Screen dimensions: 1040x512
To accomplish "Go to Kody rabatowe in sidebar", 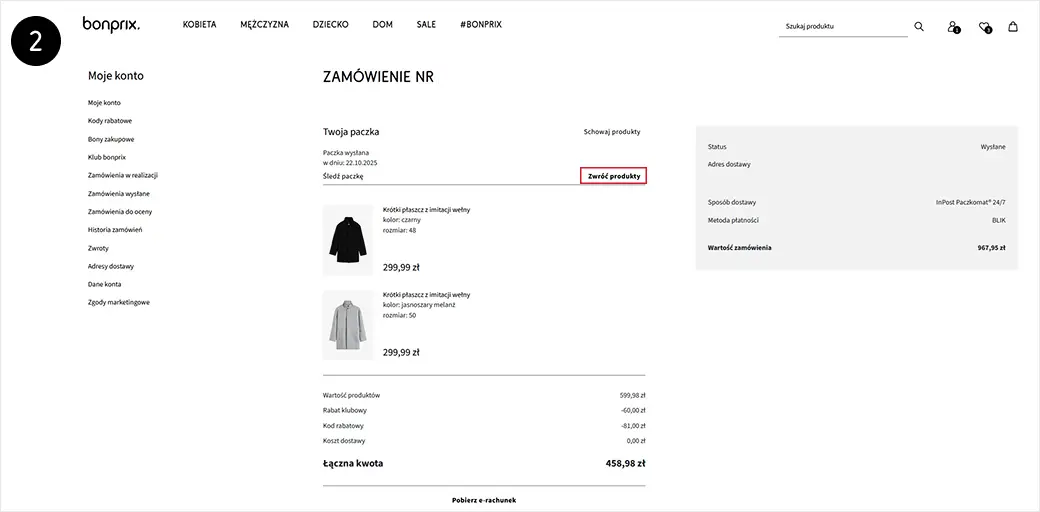I will point(110,121).
